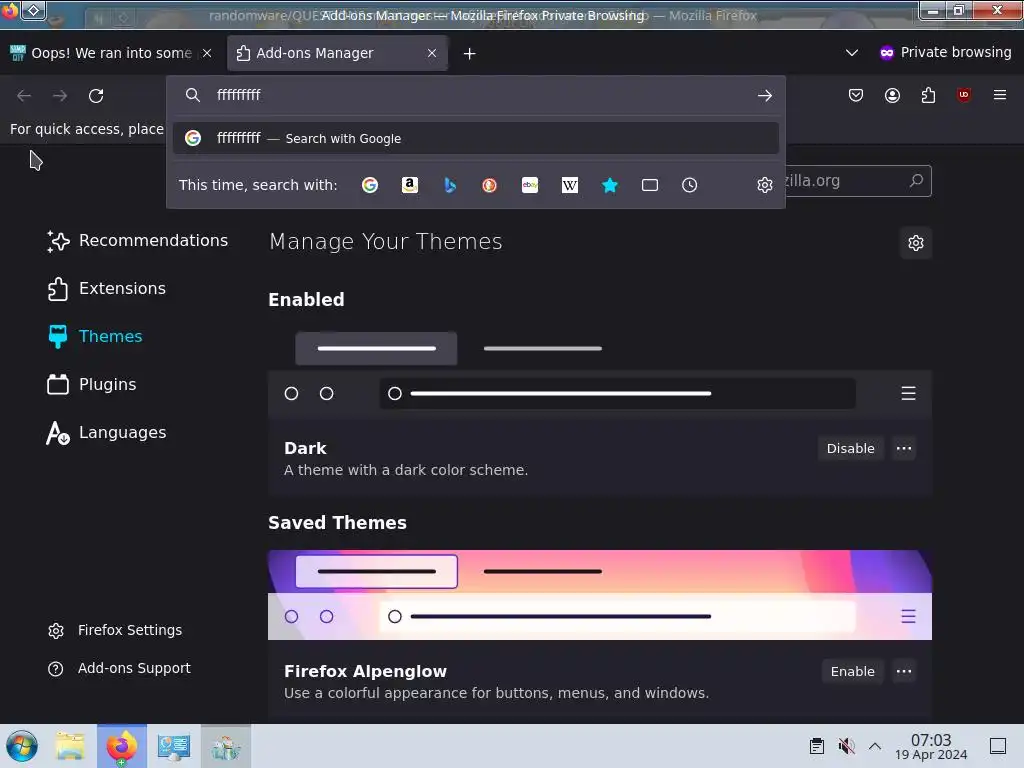The image size is (1024, 768).
Task: Open the Firefox application hamburger menu
Action: (x=1000, y=95)
